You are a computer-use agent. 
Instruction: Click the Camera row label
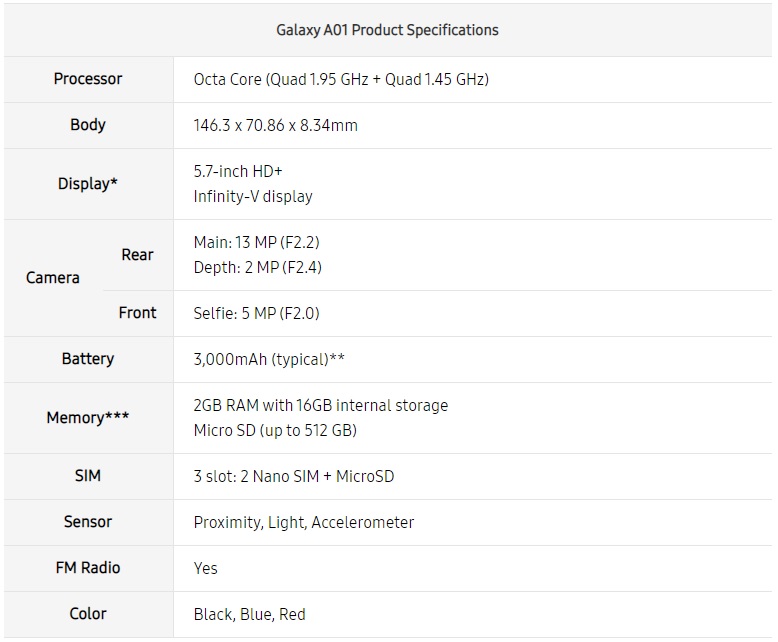53,277
